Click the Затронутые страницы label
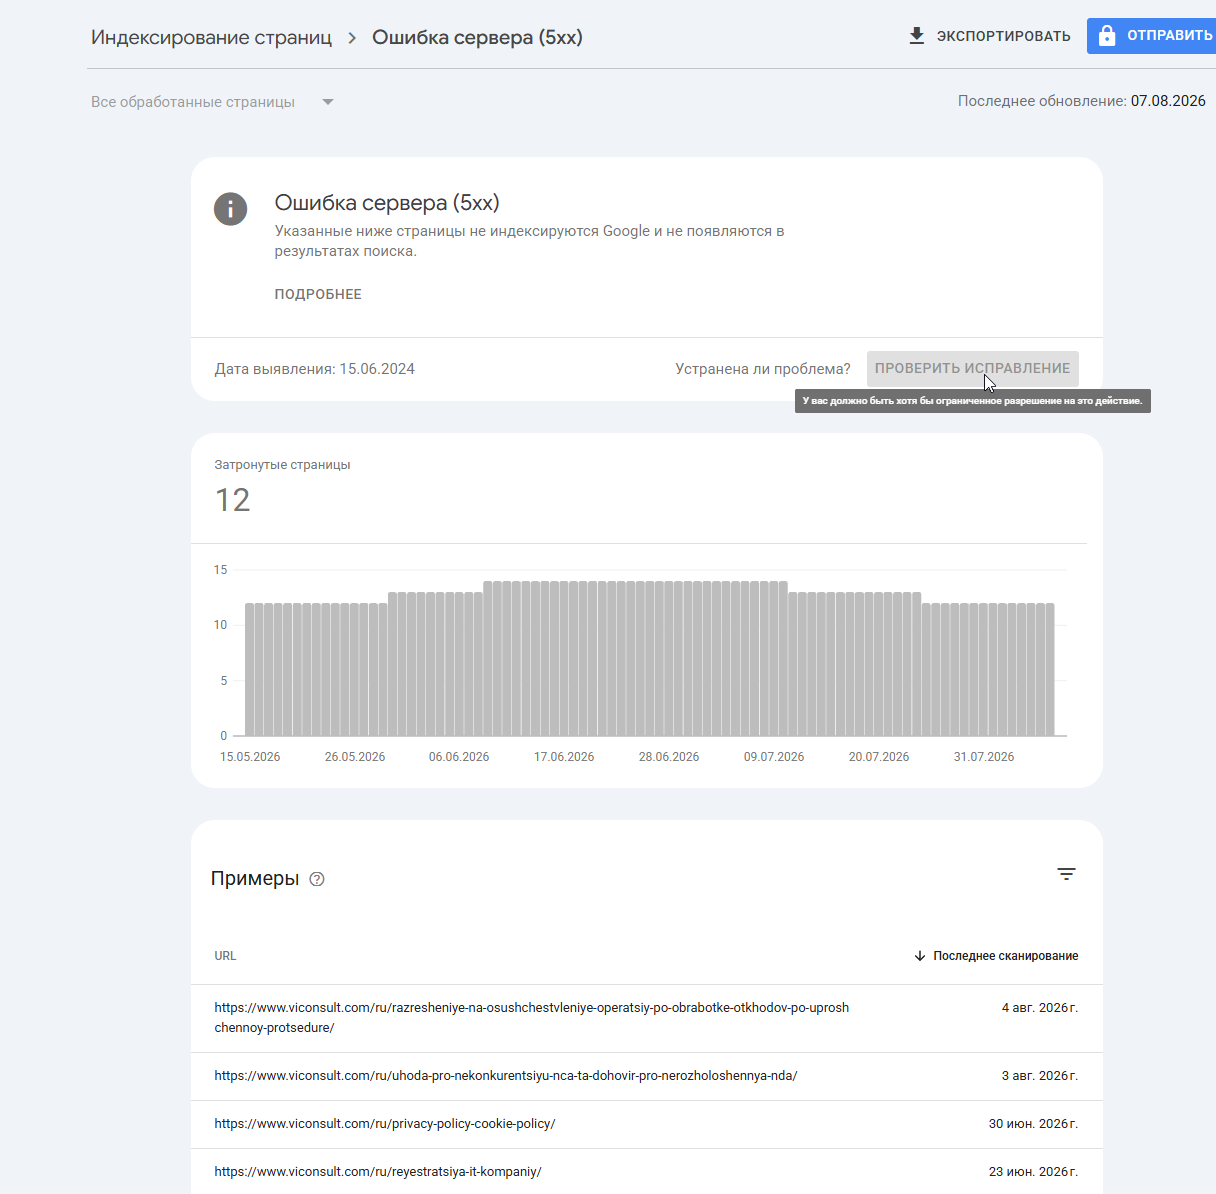 (282, 465)
